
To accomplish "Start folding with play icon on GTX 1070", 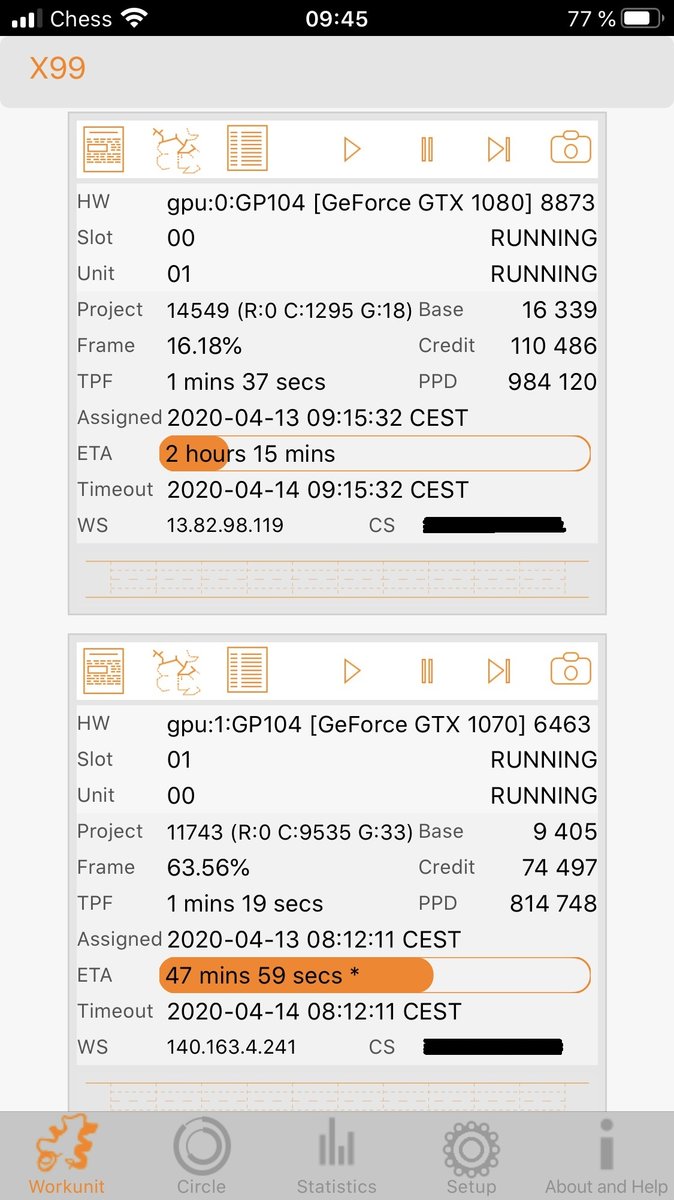I will (x=351, y=671).
